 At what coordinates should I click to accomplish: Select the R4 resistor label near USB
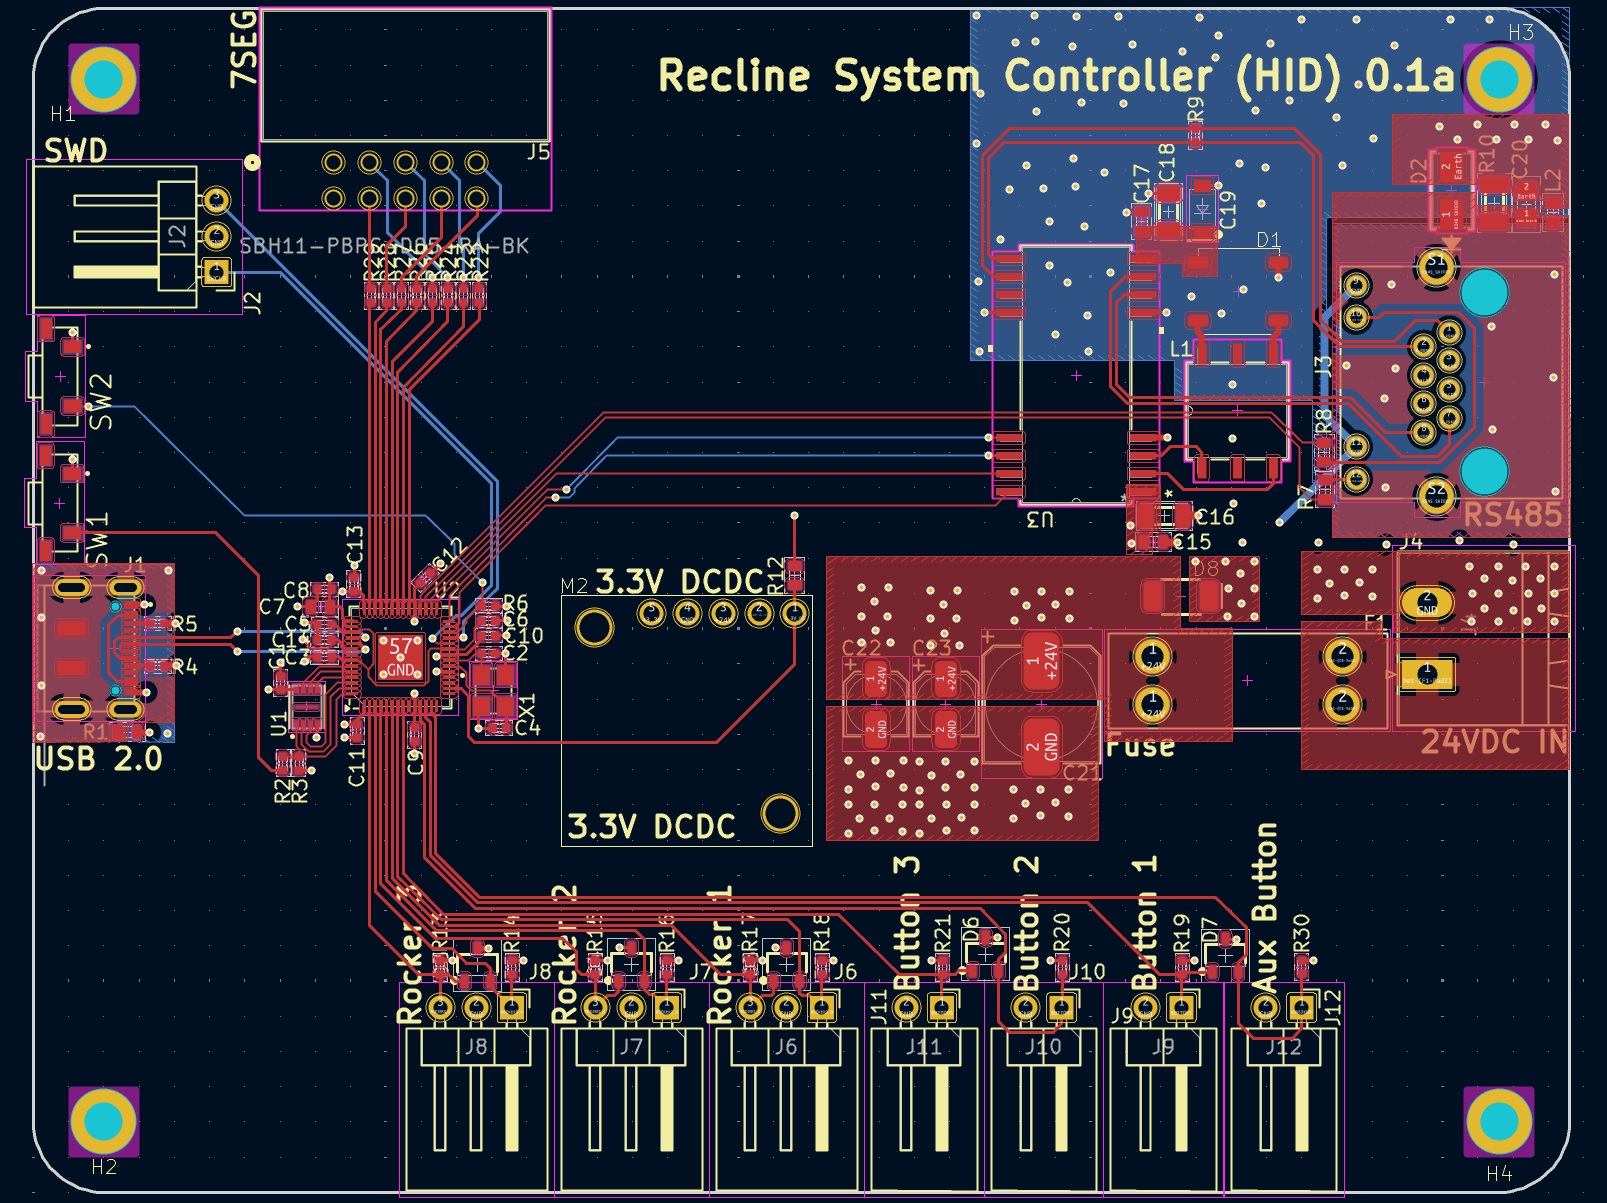pyautogui.click(x=185, y=666)
